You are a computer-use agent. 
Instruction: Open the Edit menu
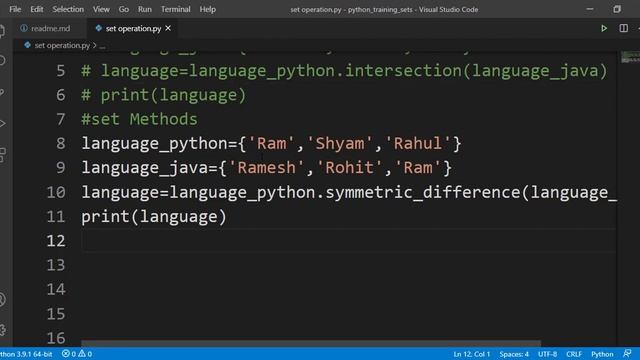[36, 9]
